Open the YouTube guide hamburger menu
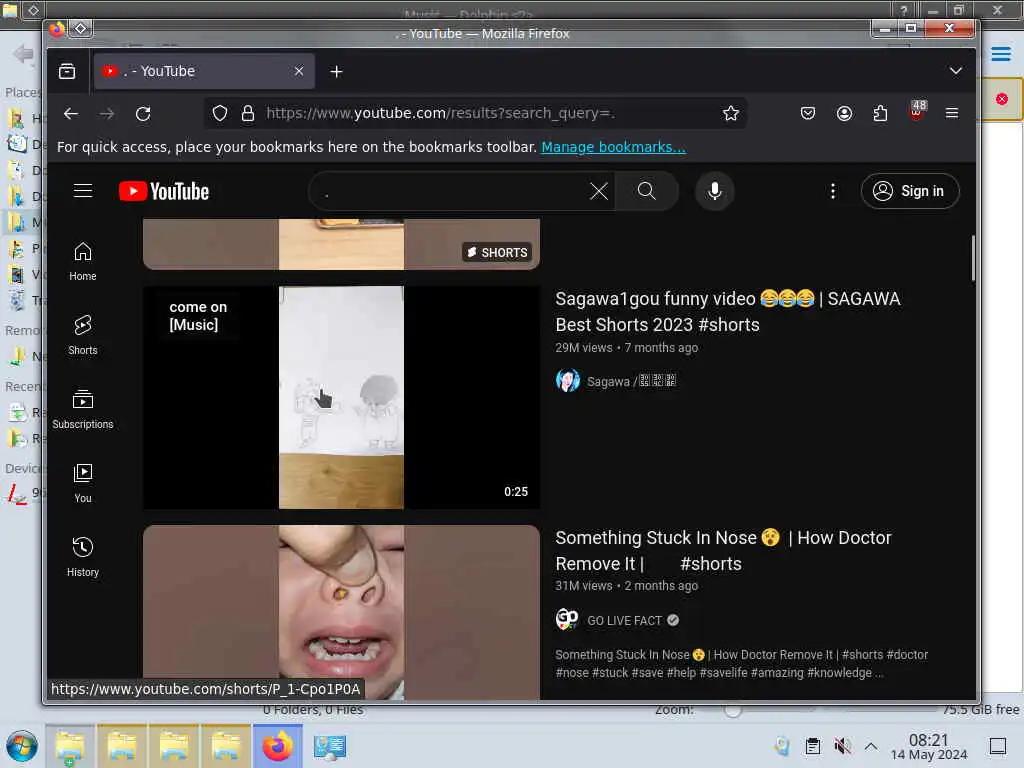The height and width of the screenshot is (768, 1024). pyautogui.click(x=83, y=191)
